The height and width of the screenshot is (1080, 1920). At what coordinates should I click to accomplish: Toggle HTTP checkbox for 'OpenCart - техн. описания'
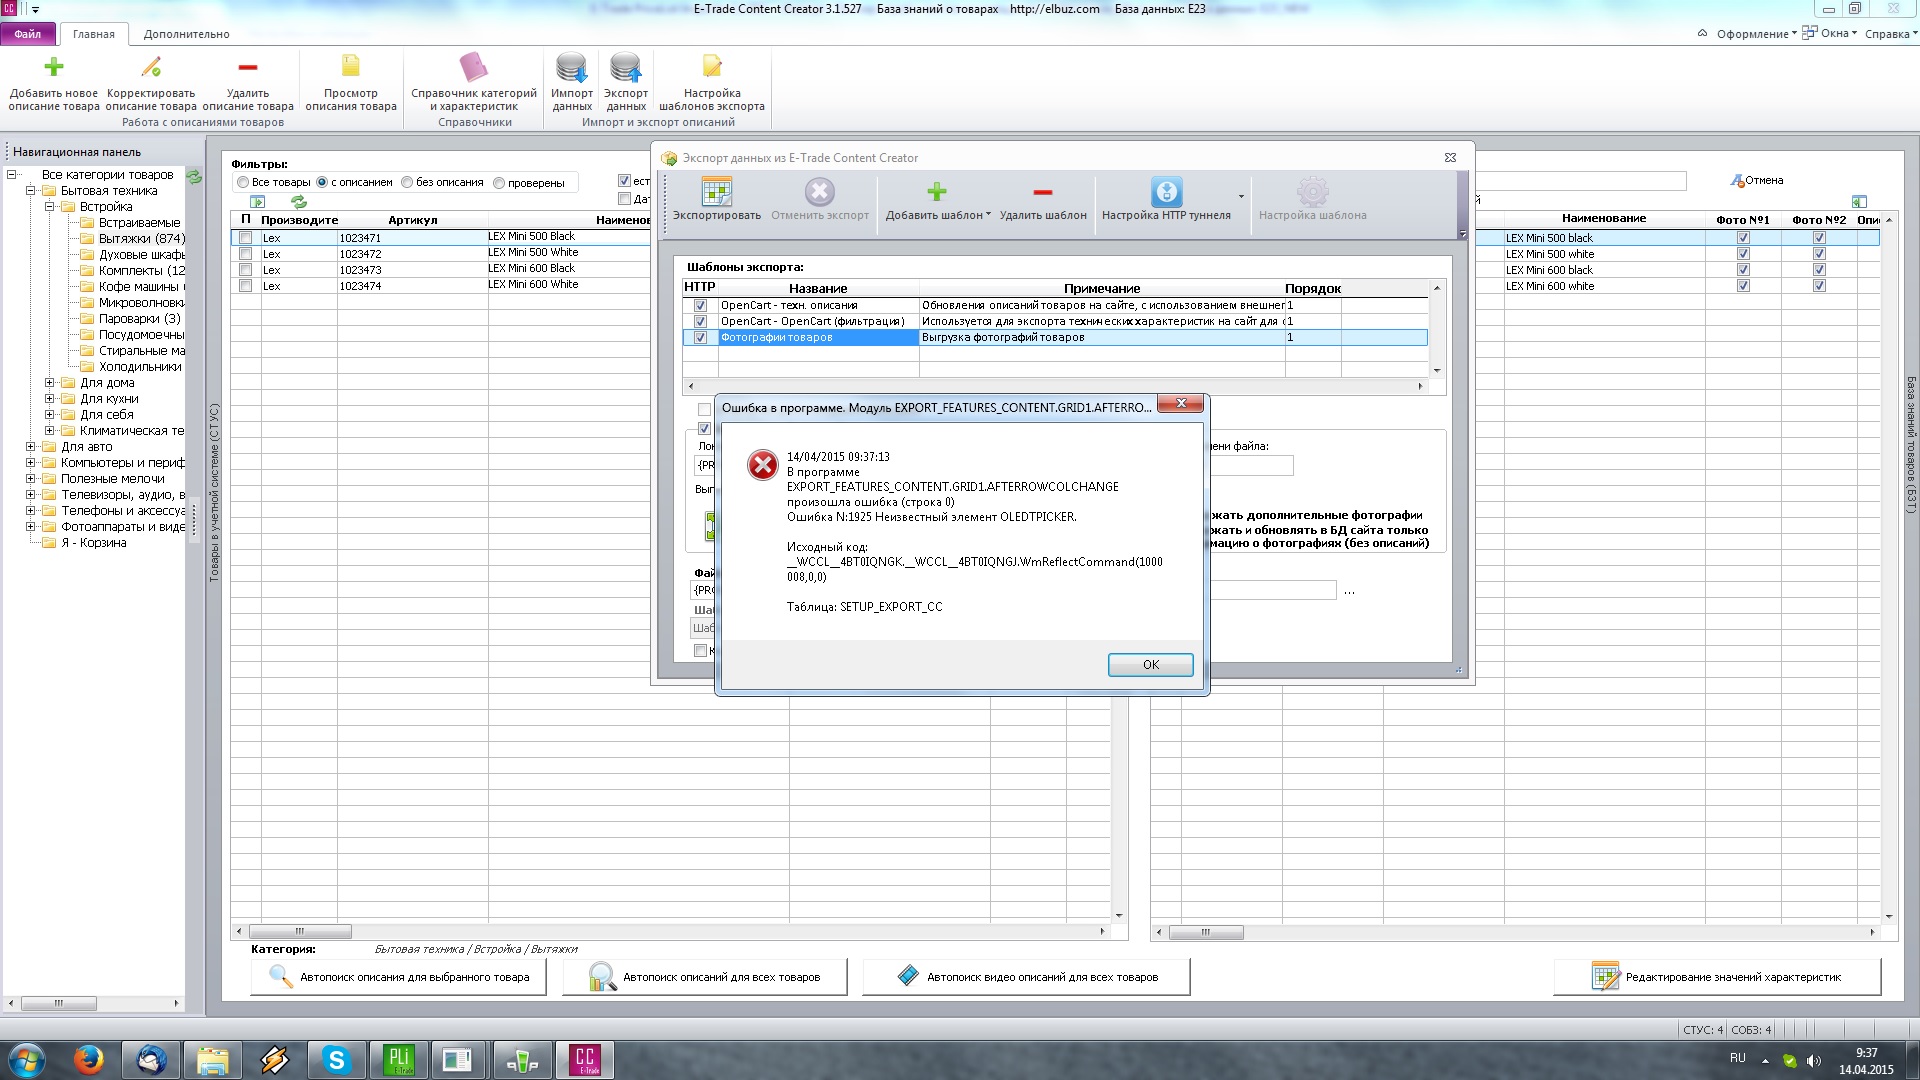coord(700,306)
